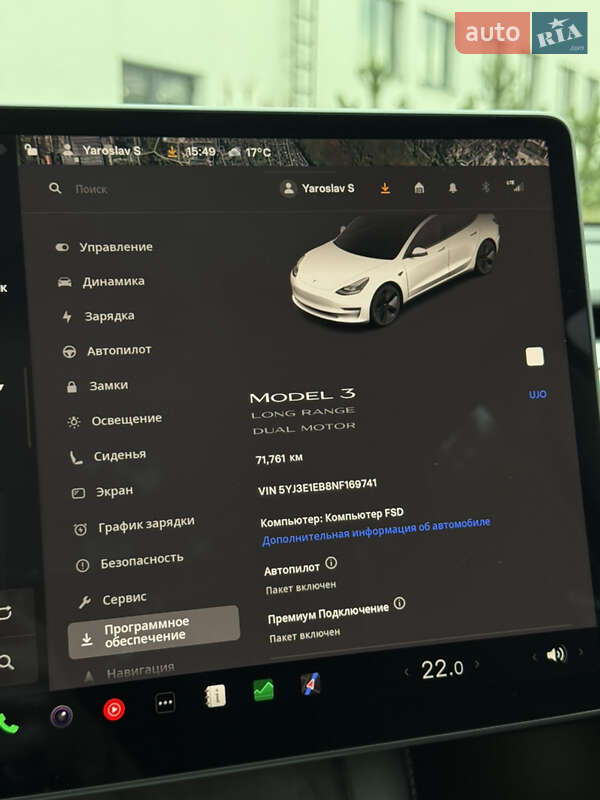Select the white paint color swatch
Viewport: 600px width, 800px height.
(x=534, y=357)
